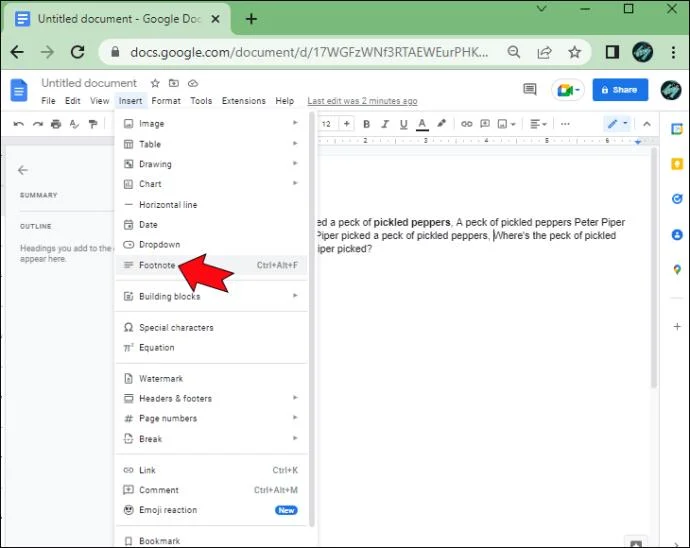The image size is (690, 548).
Task: Open the Insert image toolbar dropdown
Action: point(506,124)
